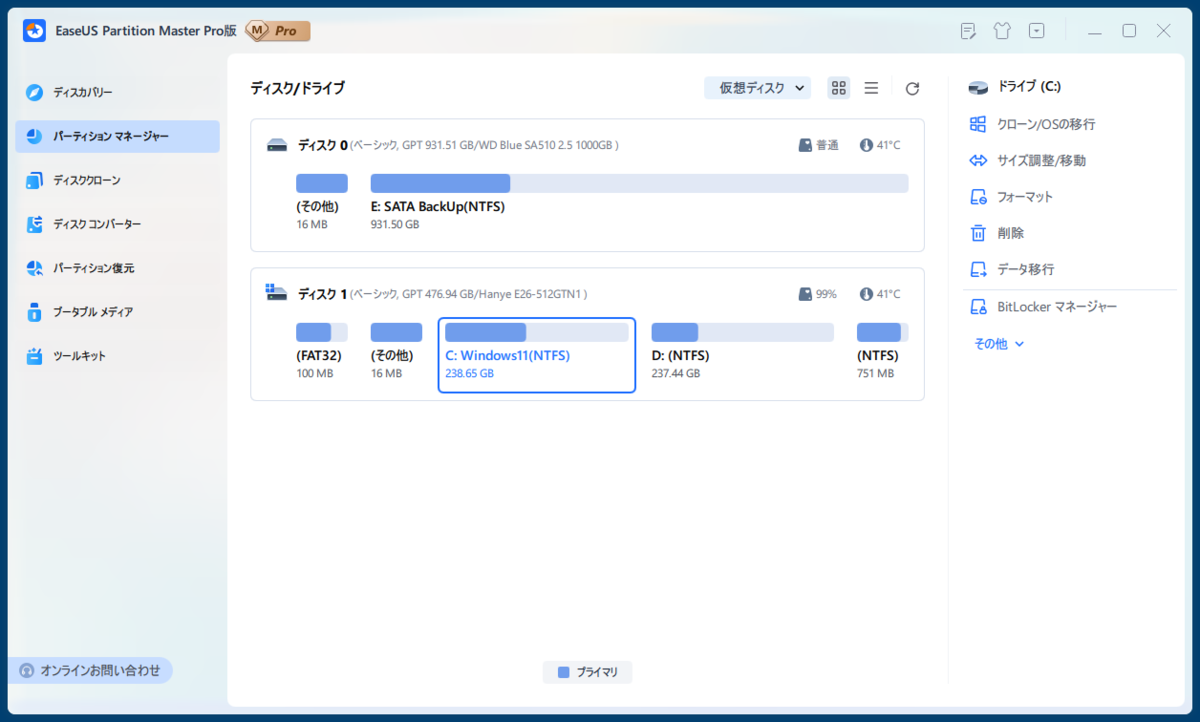
Task: Click フォーマット action
Action: click(1011, 197)
